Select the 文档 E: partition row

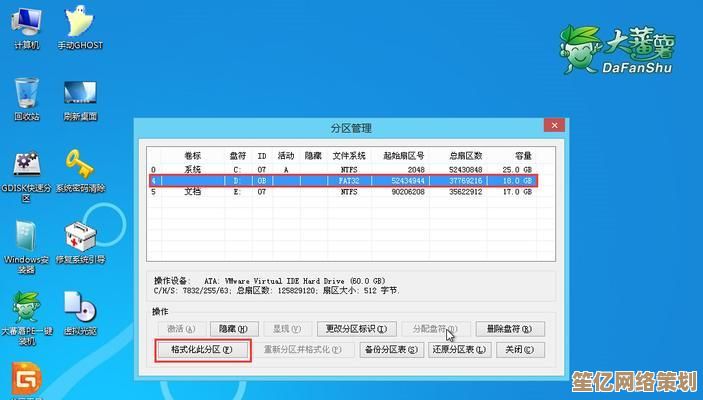(341, 191)
